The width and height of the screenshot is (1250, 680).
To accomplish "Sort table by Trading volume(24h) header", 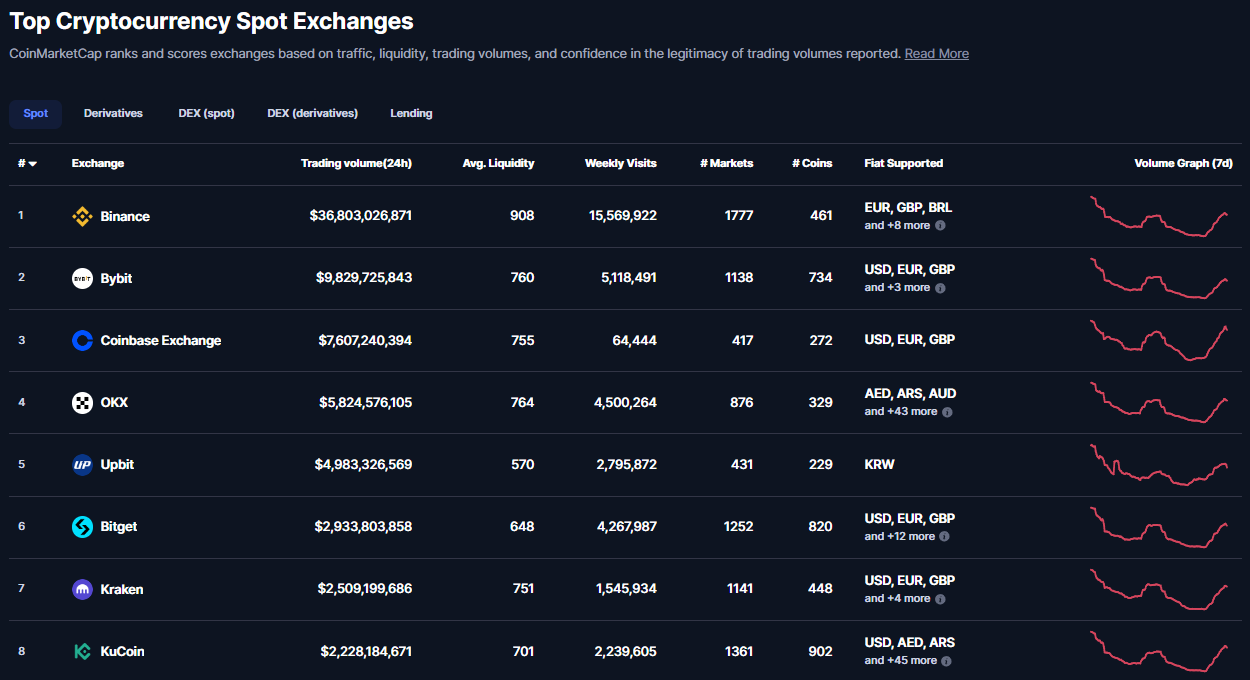I will (356, 163).
